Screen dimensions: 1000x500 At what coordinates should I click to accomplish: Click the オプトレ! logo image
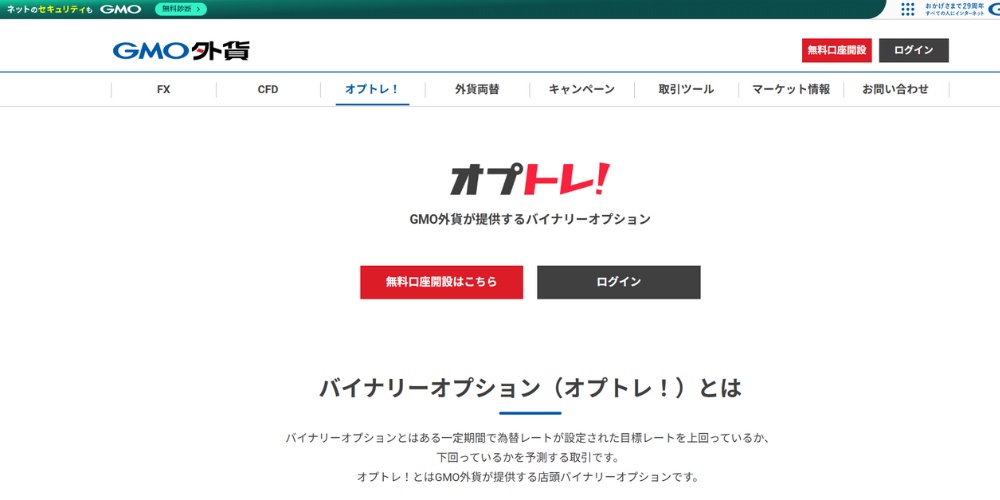530,179
